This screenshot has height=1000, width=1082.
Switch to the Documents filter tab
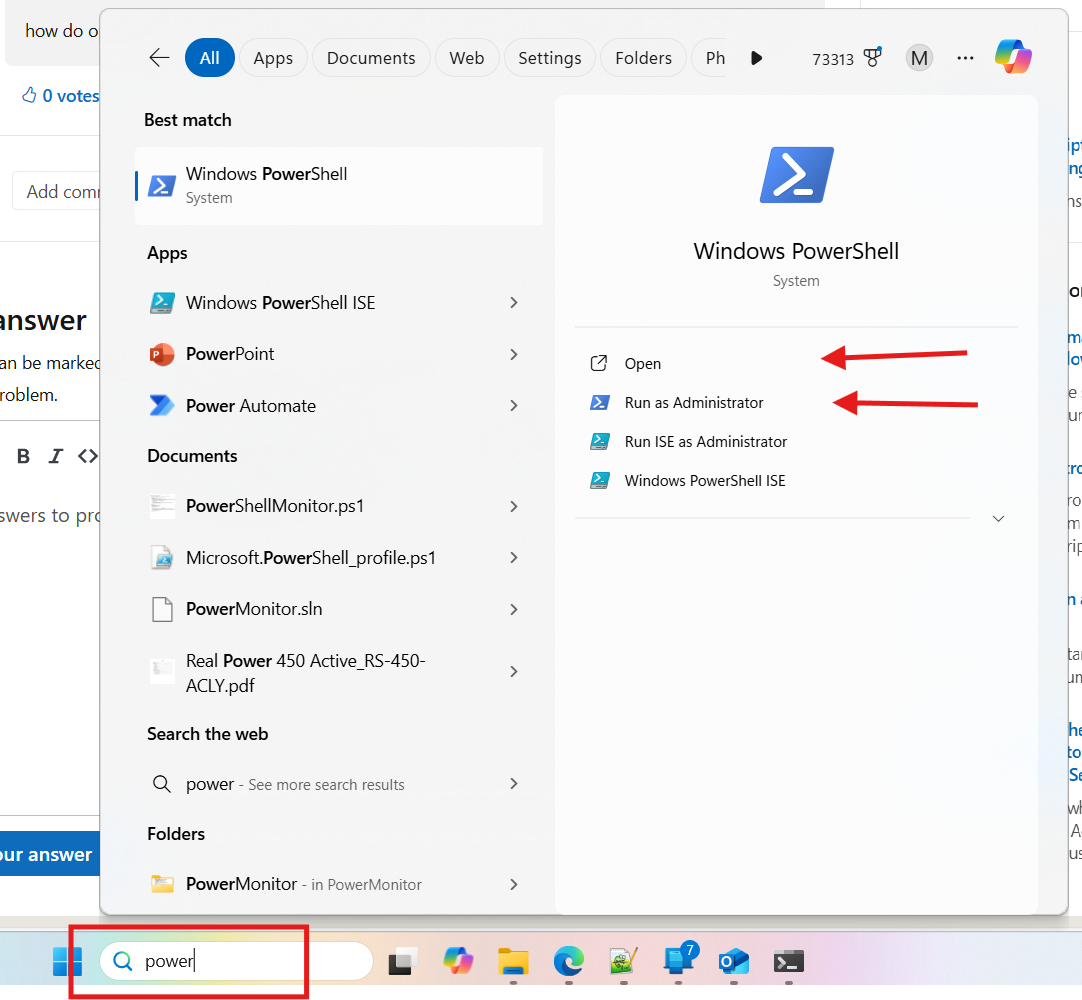(371, 58)
